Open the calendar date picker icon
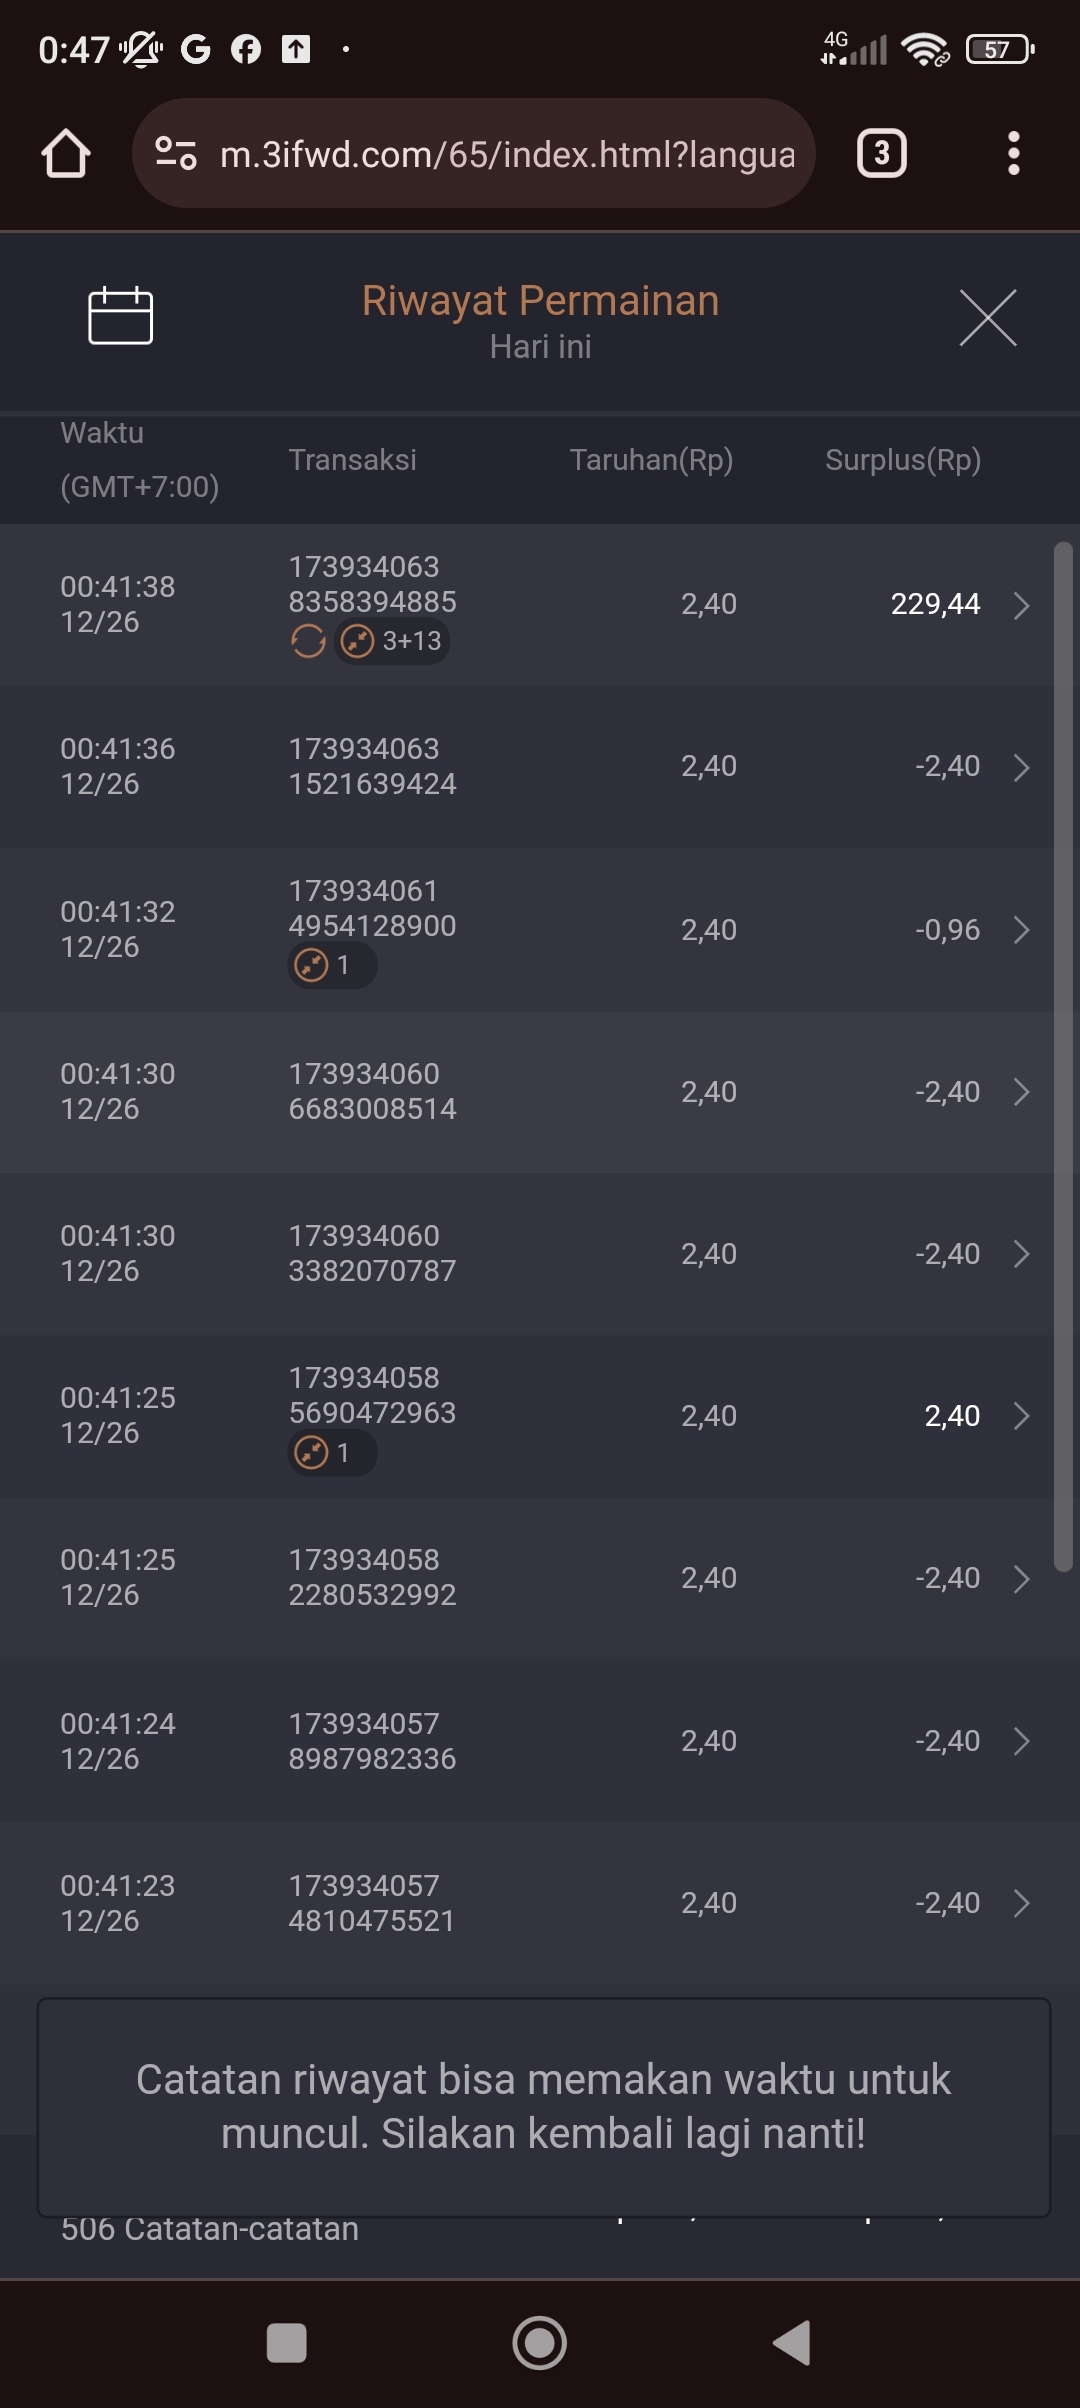Screen dimensions: 1080x2408 pyautogui.click(x=120, y=316)
